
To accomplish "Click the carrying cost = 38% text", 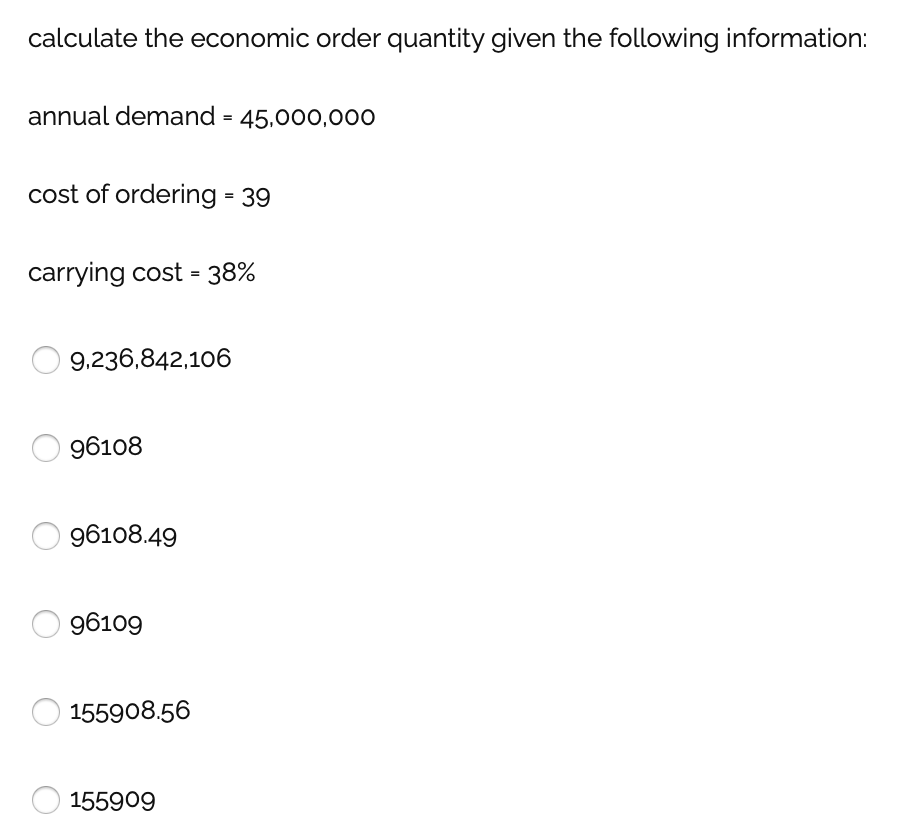I will coord(141,272).
